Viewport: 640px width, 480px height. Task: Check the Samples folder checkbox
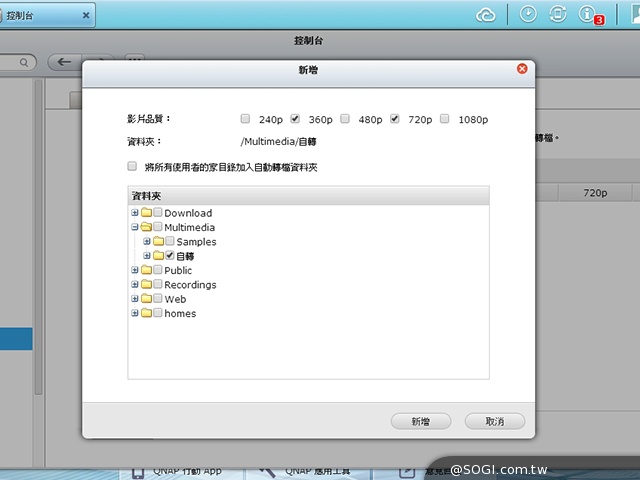[x=170, y=241]
